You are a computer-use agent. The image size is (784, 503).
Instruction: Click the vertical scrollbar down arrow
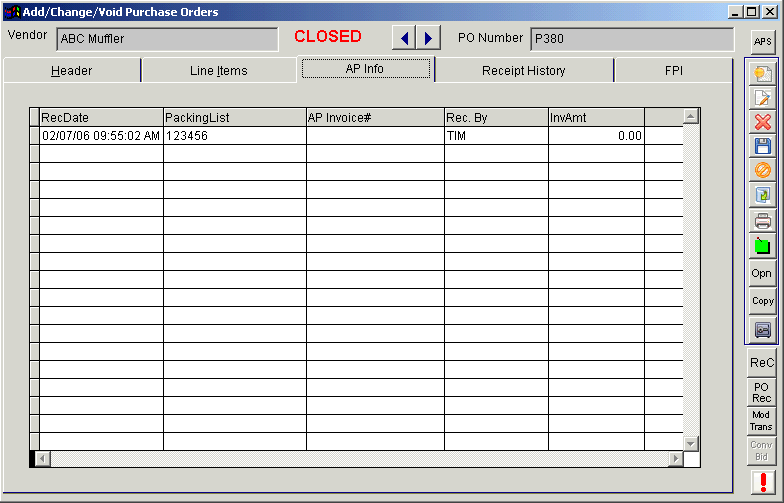(x=690, y=442)
